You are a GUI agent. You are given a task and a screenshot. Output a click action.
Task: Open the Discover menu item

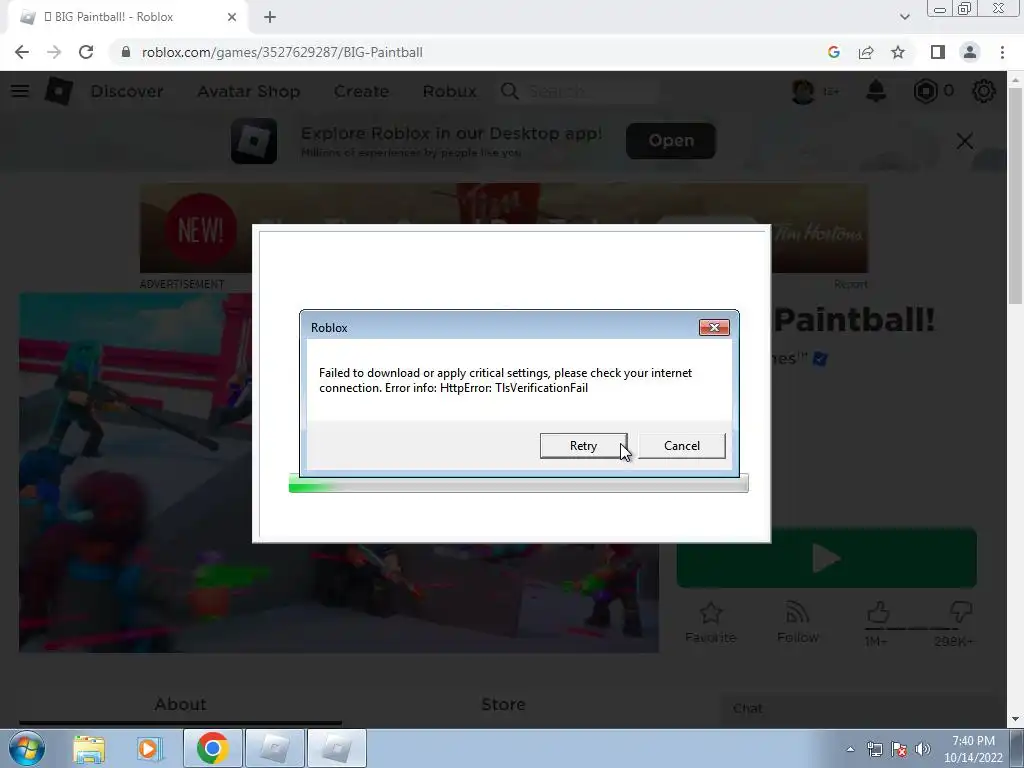coord(127,91)
